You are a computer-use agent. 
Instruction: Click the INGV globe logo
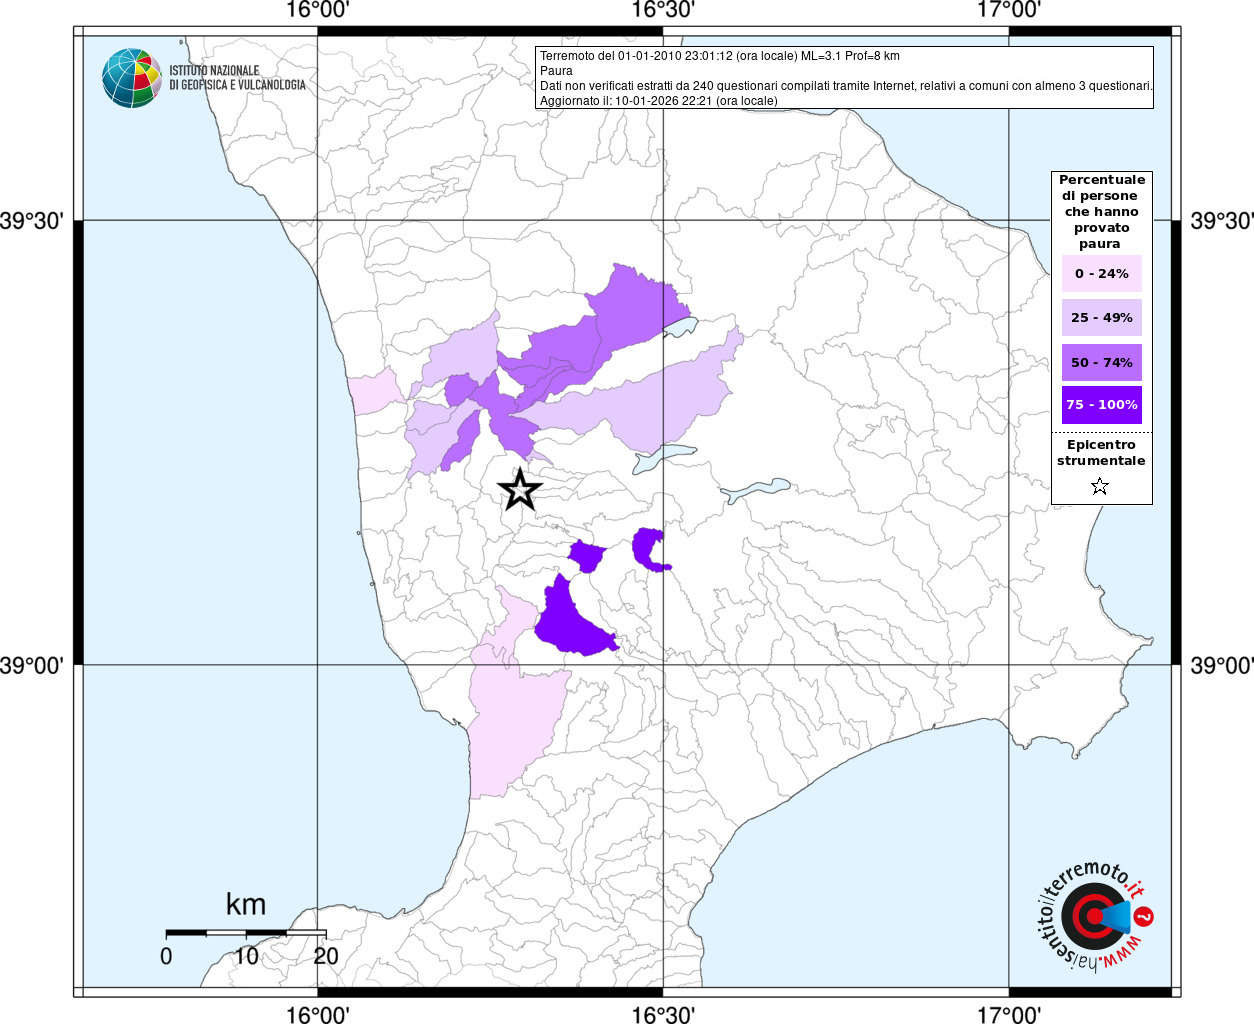132,78
